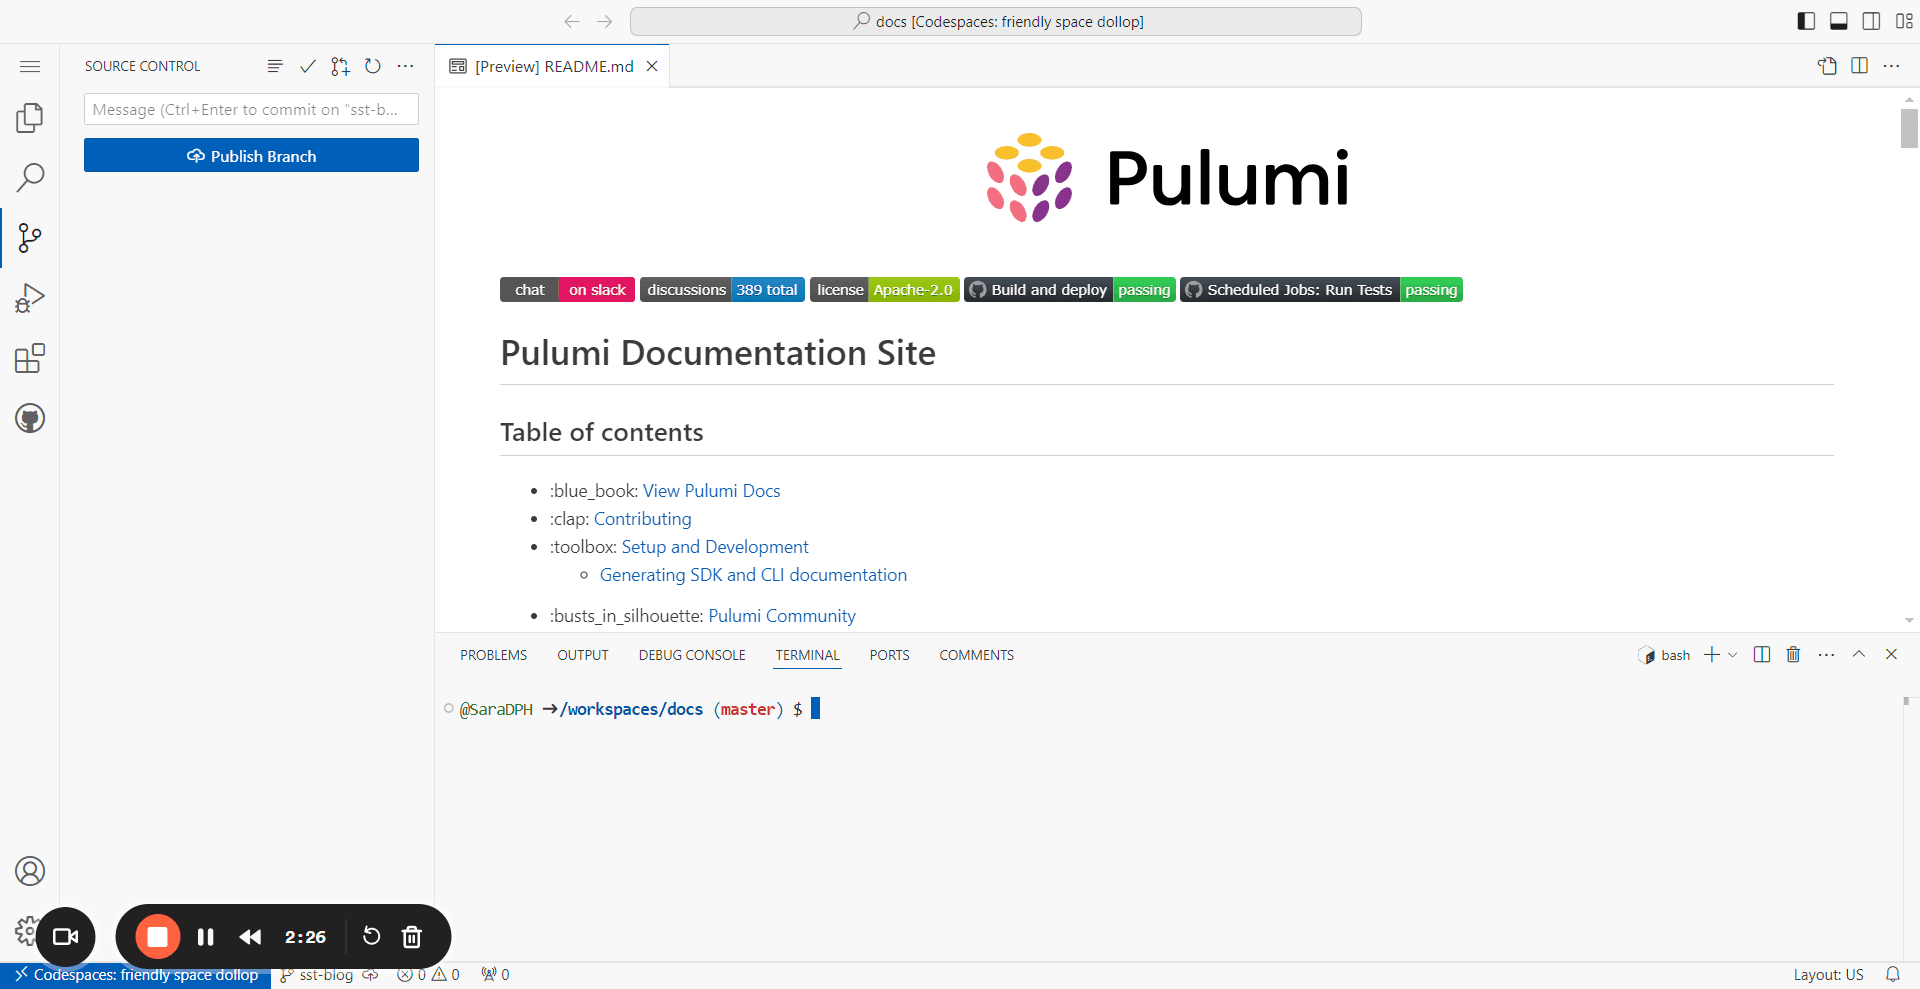Maximize the panel size with chevron
Viewport: 1920px width, 989px height.
coord(1859,654)
